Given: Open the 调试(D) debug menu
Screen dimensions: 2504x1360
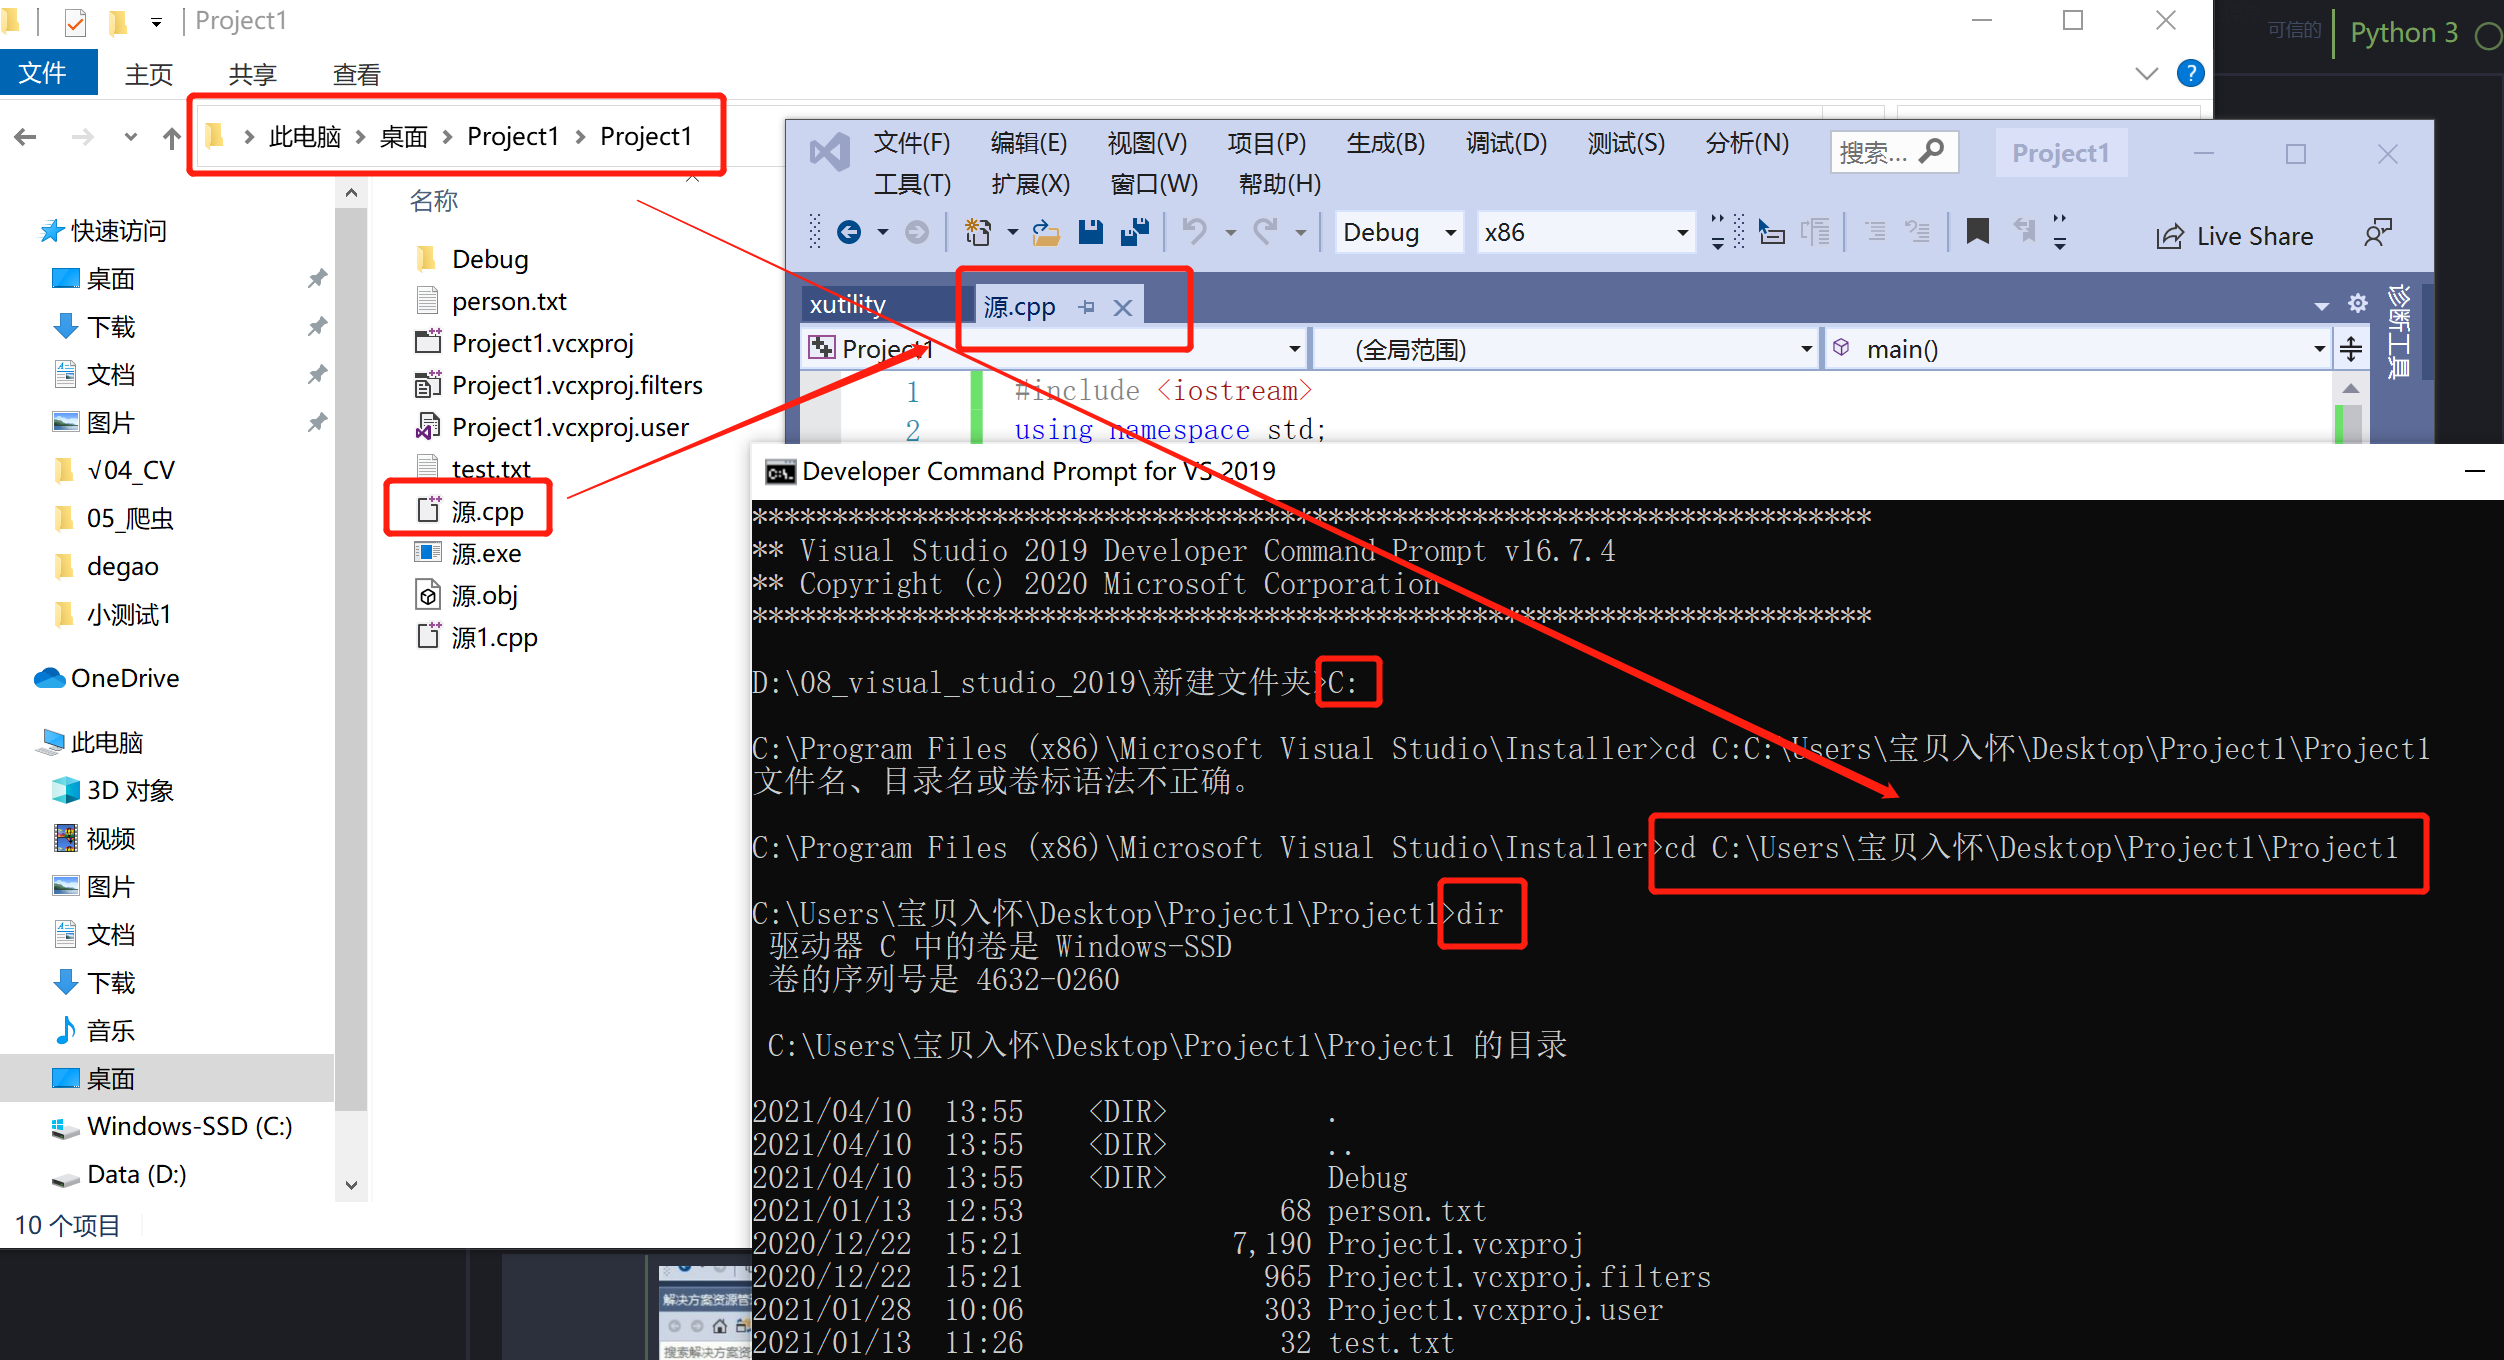Looking at the screenshot, I should (x=1506, y=143).
